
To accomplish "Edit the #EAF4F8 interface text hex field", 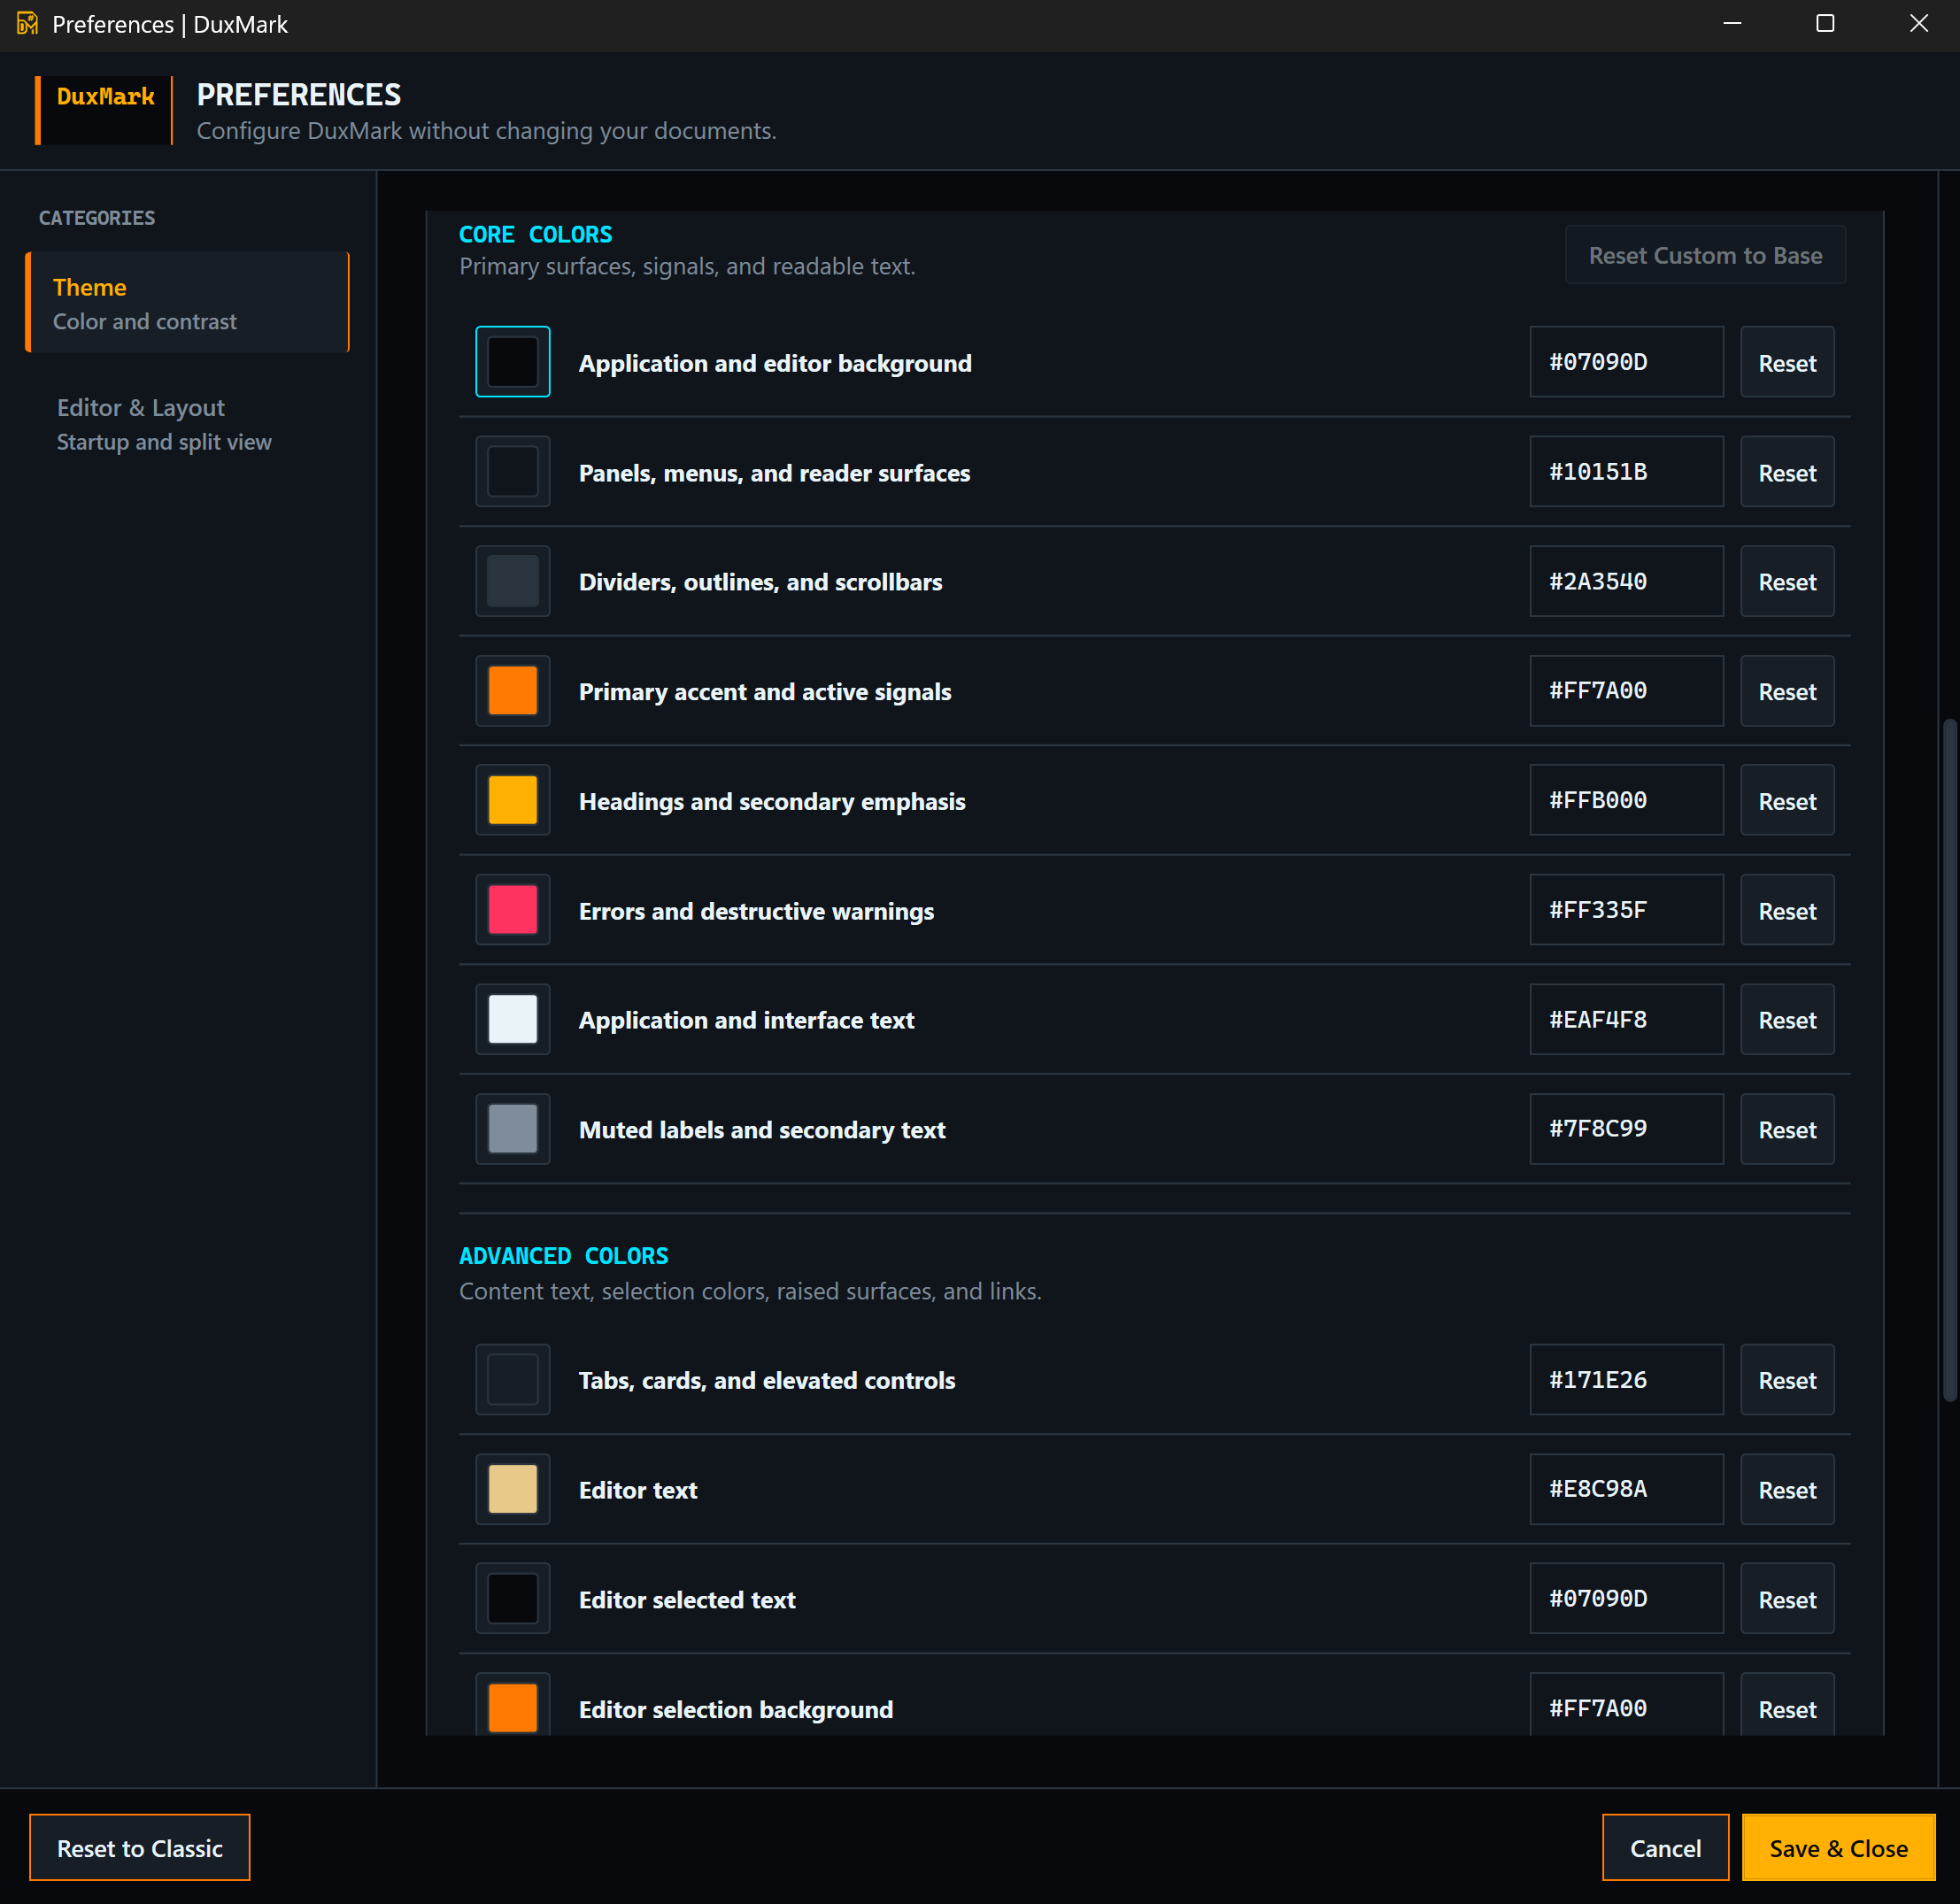I will [x=1627, y=1019].
